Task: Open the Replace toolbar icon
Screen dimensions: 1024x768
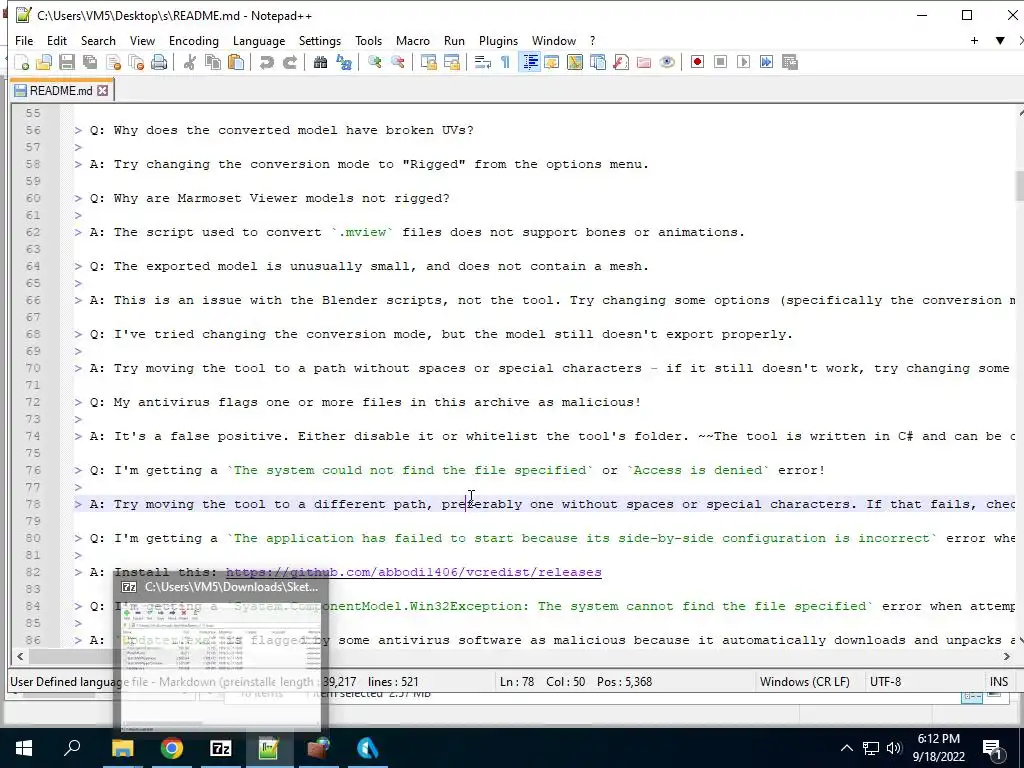Action: 344,62
